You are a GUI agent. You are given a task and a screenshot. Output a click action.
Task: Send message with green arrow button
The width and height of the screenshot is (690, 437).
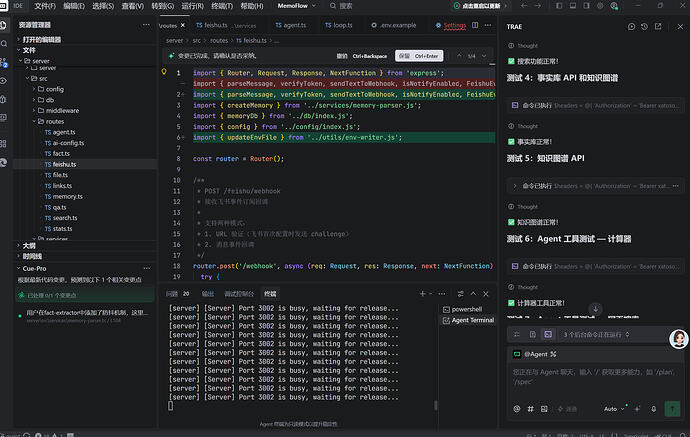pyautogui.click(x=672, y=409)
